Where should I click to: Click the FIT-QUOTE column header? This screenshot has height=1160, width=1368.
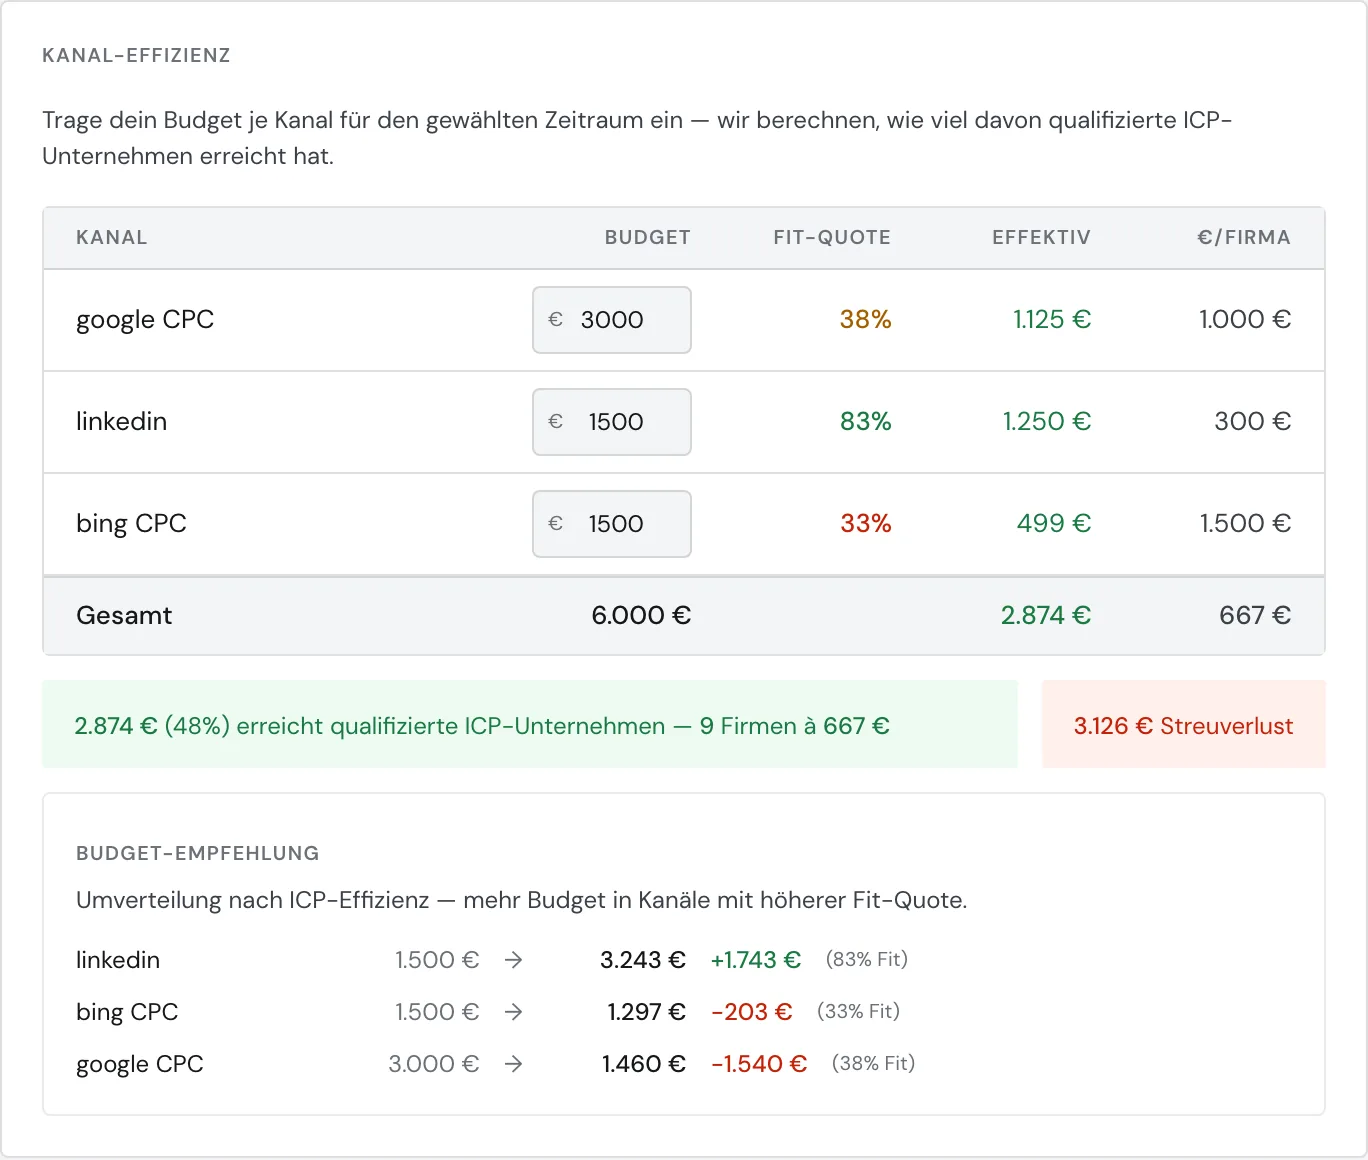832,238
